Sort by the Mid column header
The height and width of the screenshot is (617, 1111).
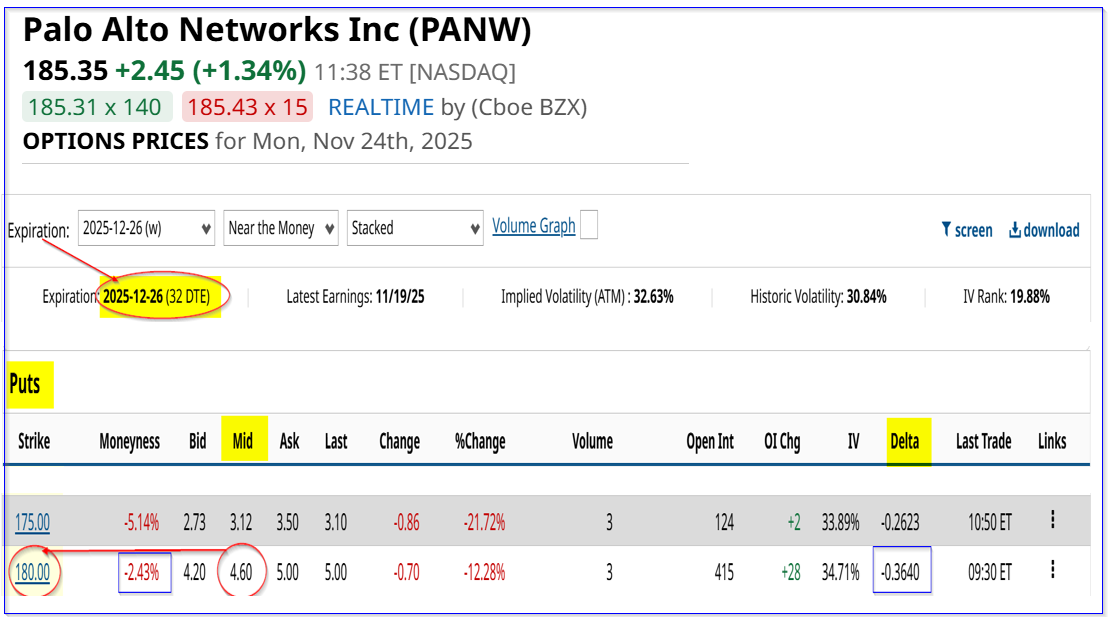pos(242,441)
